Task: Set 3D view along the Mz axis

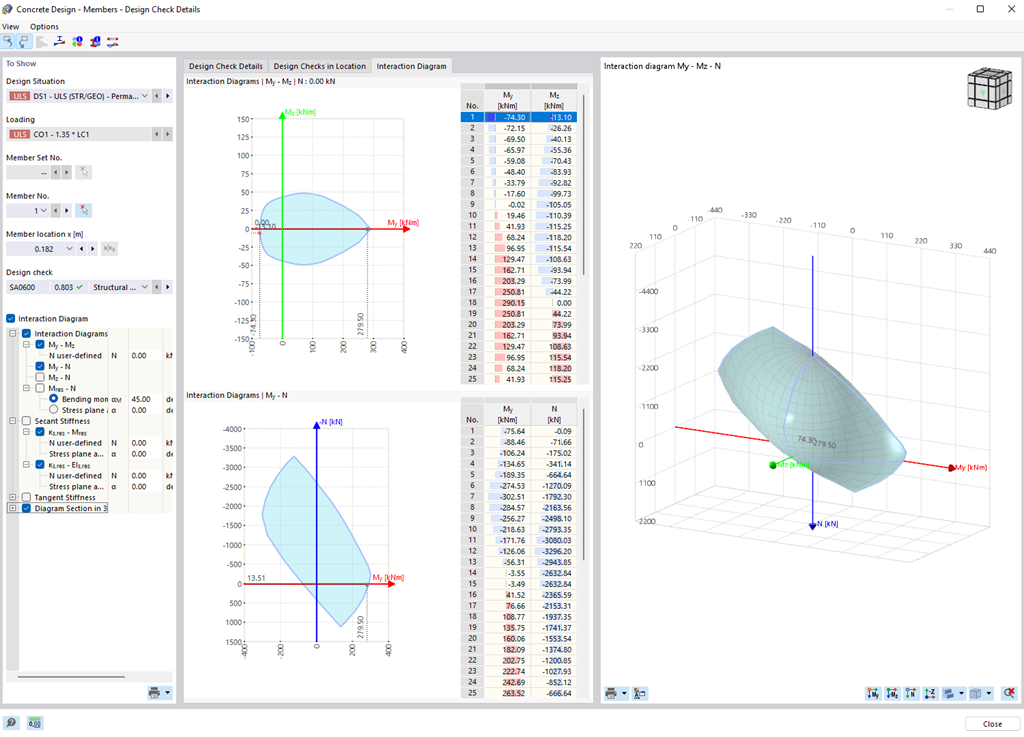Action: pyautogui.click(x=891, y=693)
